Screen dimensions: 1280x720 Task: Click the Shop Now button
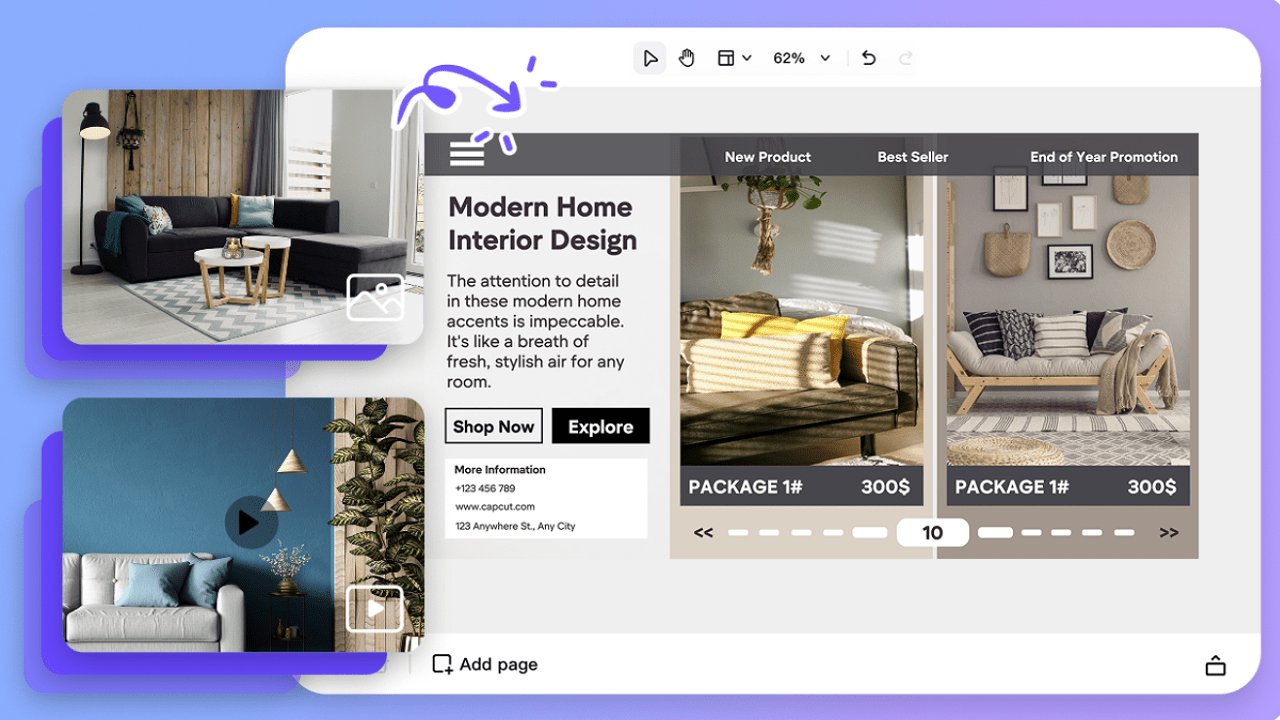493,425
